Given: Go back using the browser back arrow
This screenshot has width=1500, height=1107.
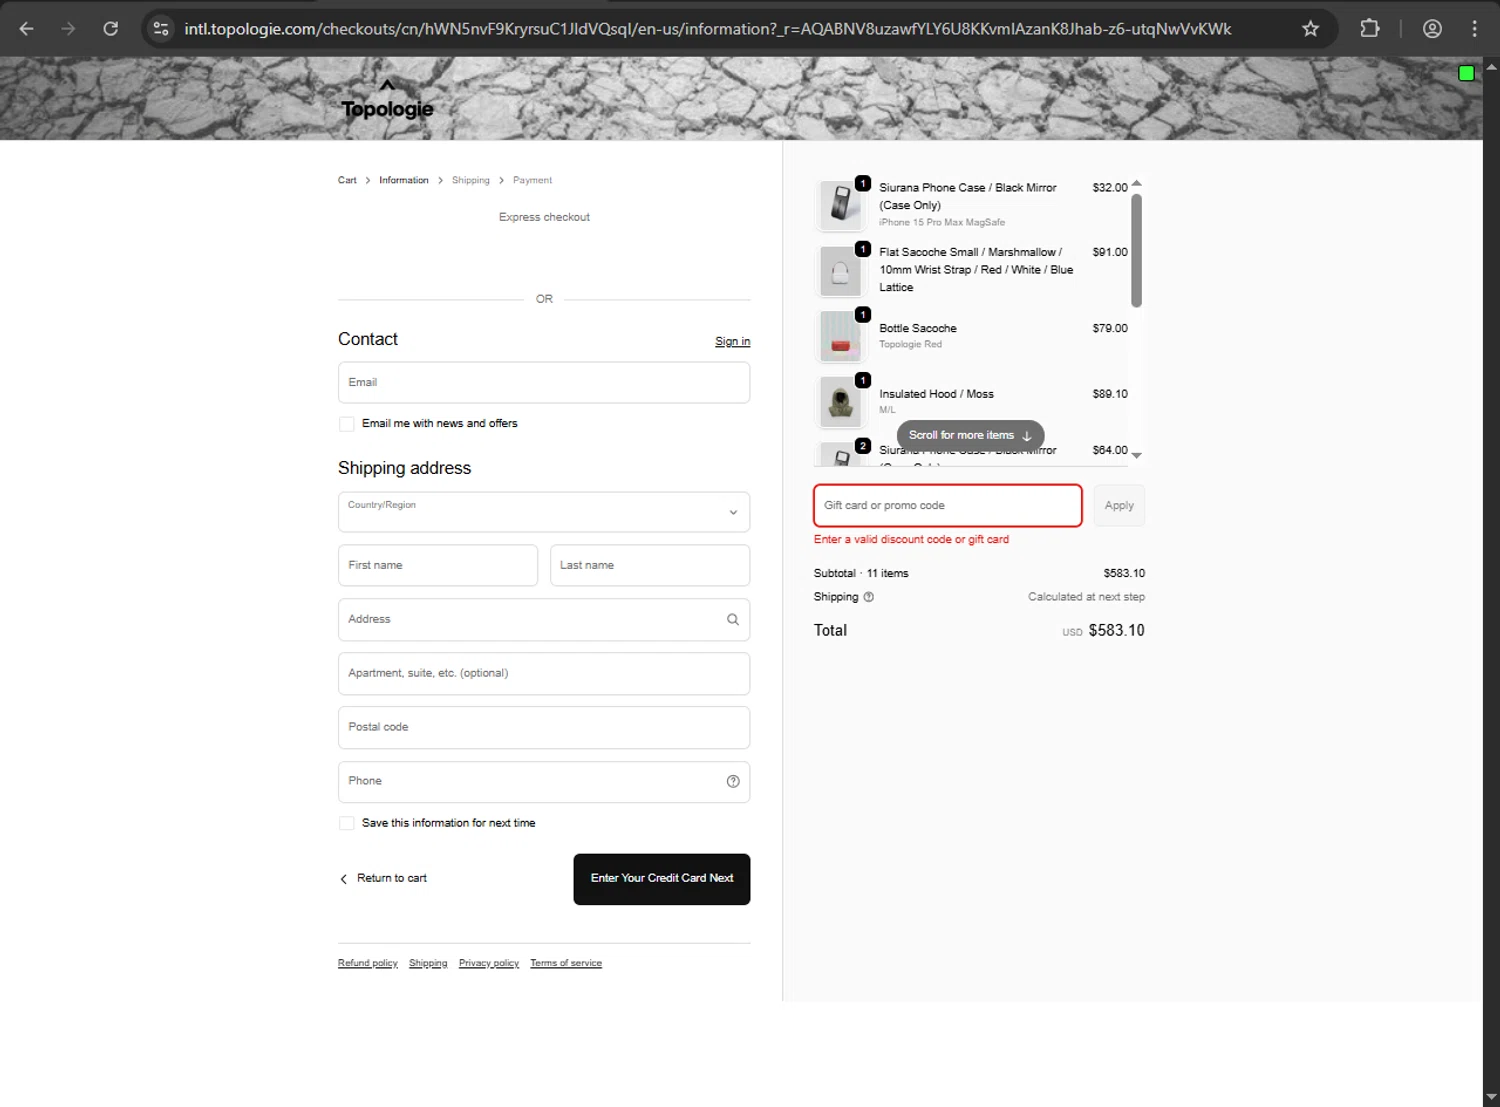Looking at the screenshot, I should (27, 29).
